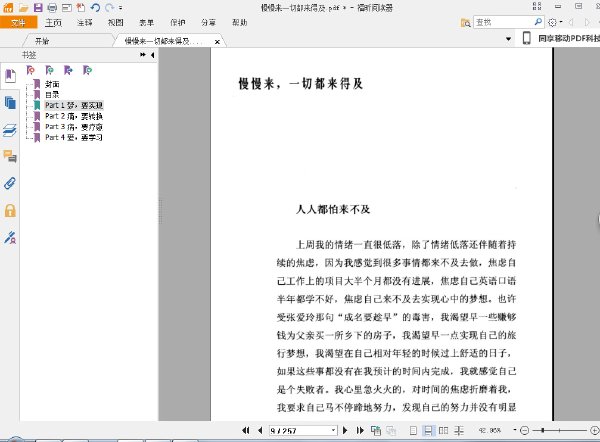Switch to the 开始 document tab

pyautogui.click(x=42, y=41)
